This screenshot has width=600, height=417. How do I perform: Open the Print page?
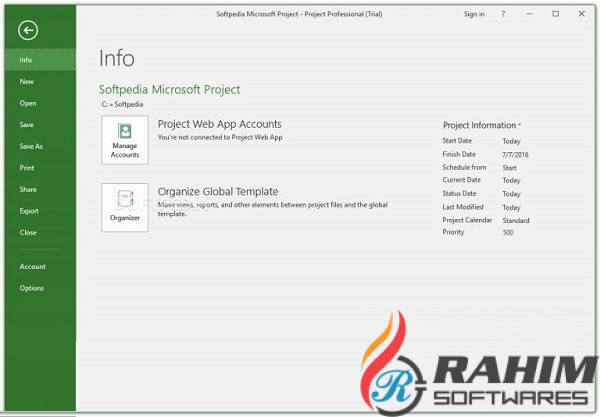(41, 168)
